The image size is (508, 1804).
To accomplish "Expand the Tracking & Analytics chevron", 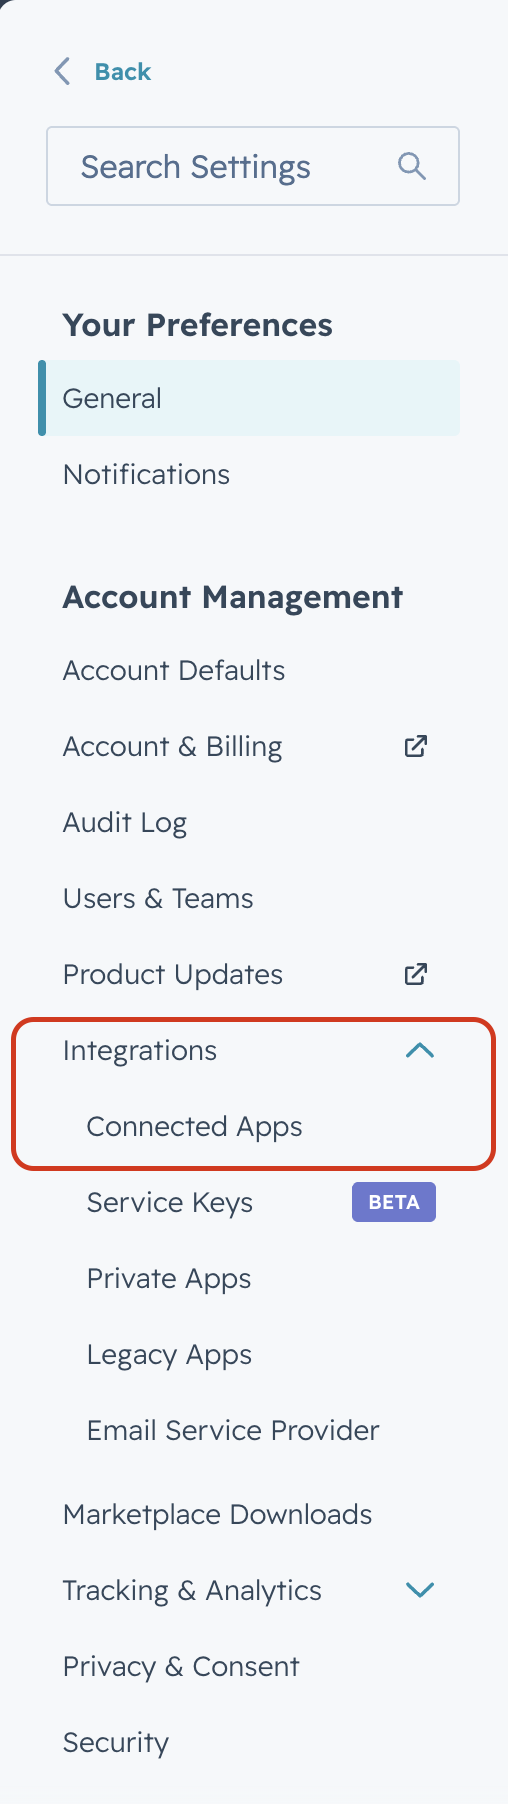I will 420,1590.
